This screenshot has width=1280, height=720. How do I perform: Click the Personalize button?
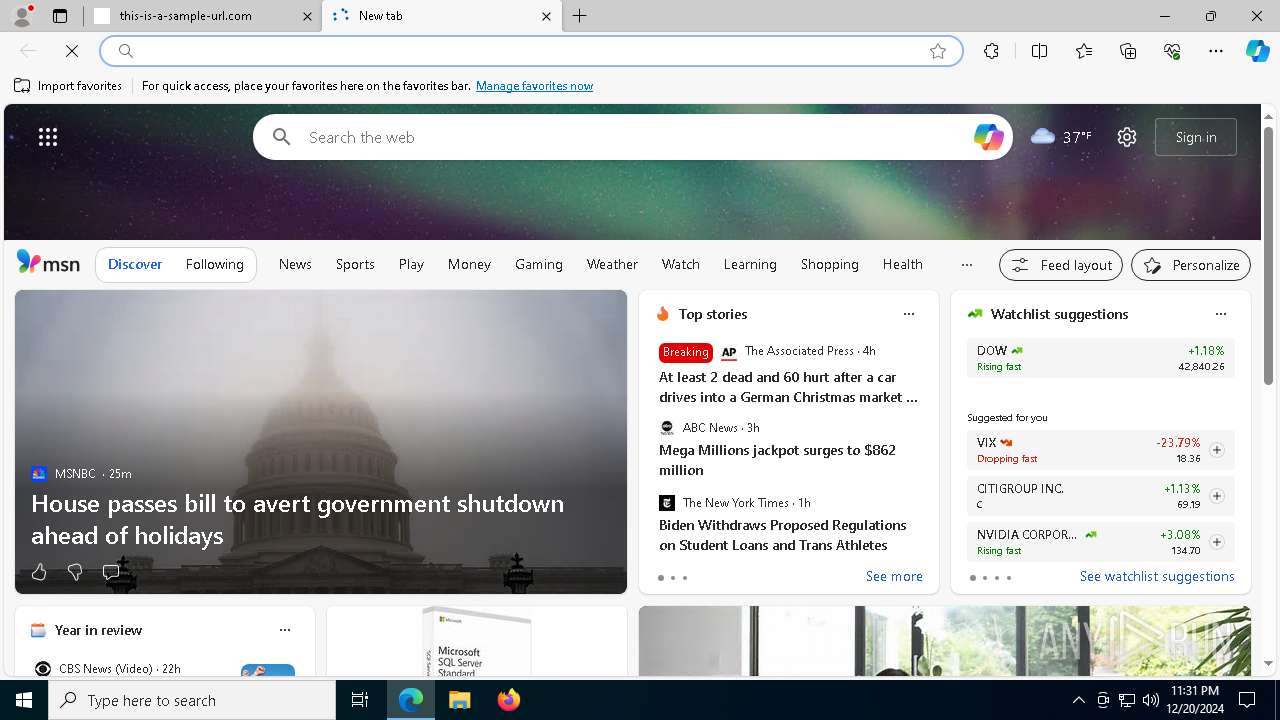point(1191,265)
